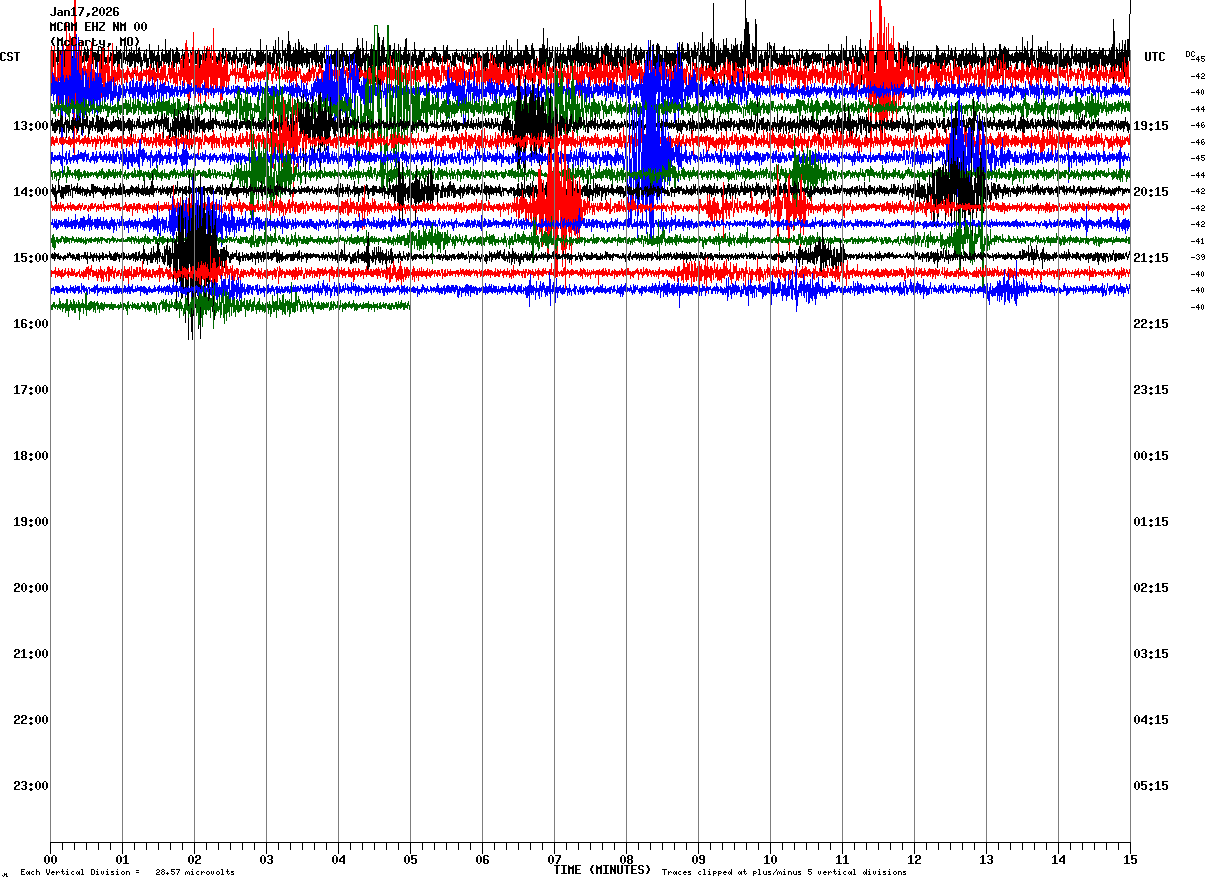Click the "Traces clipped at plus/minus 5 vertical divisions" note
Image resolution: width=1210 pixels, height=886 pixels.
point(784,873)
